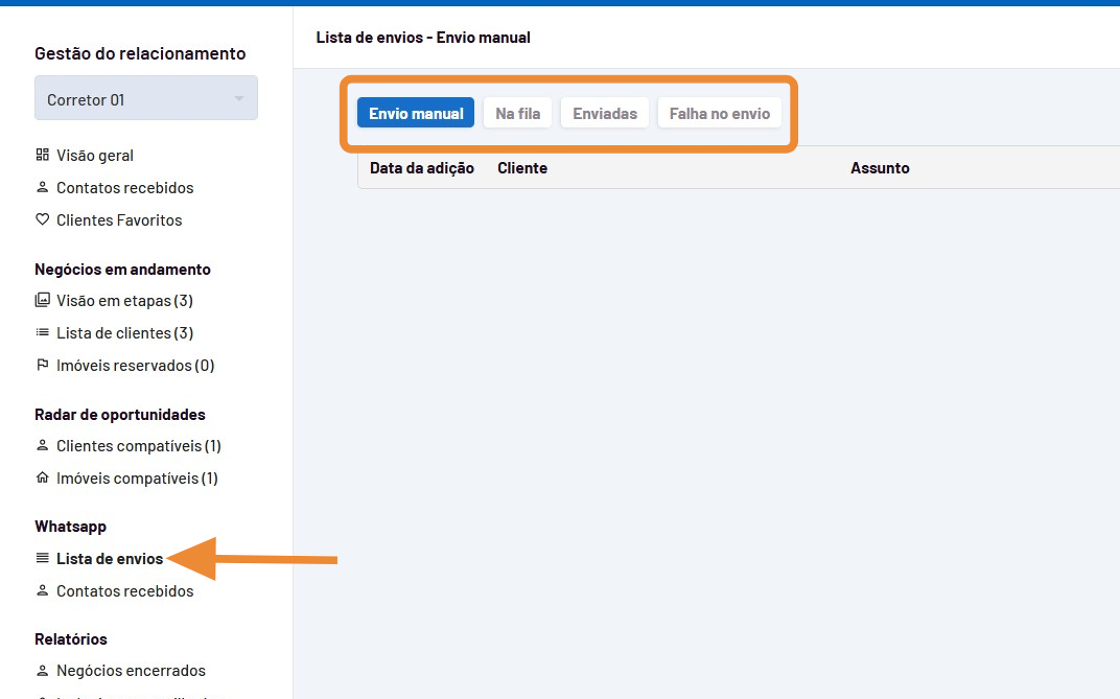Switch to the Na fila tab
The image size is (1120, 699).
[x=517, y=113]
